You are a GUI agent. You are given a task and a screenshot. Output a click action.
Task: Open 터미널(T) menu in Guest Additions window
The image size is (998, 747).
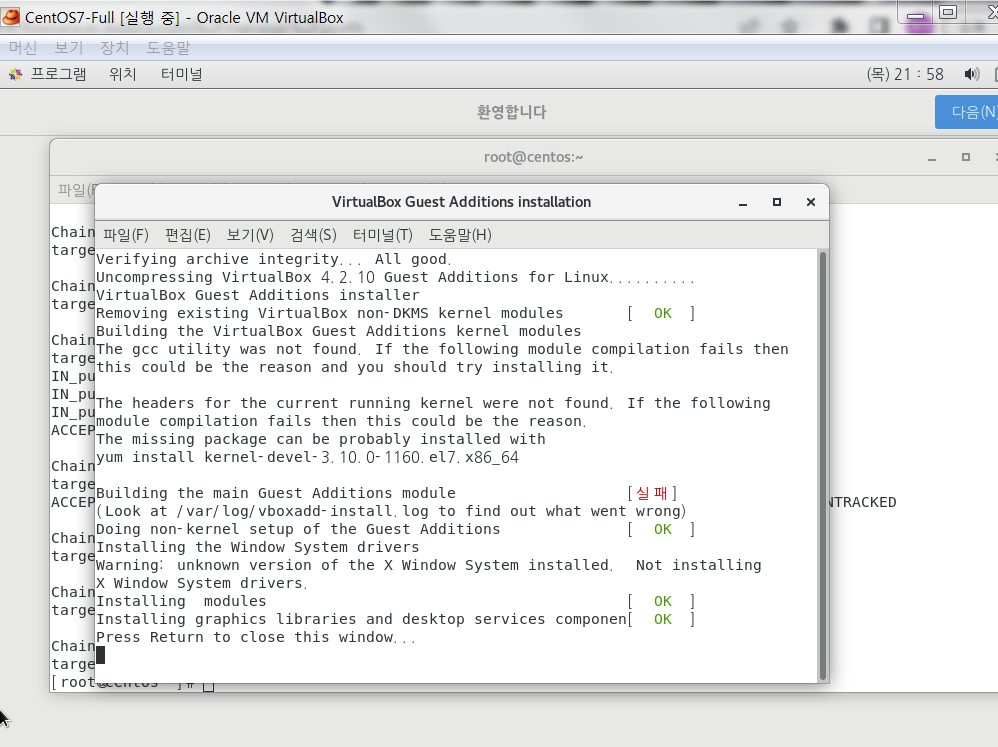click(x=383, y=235)
